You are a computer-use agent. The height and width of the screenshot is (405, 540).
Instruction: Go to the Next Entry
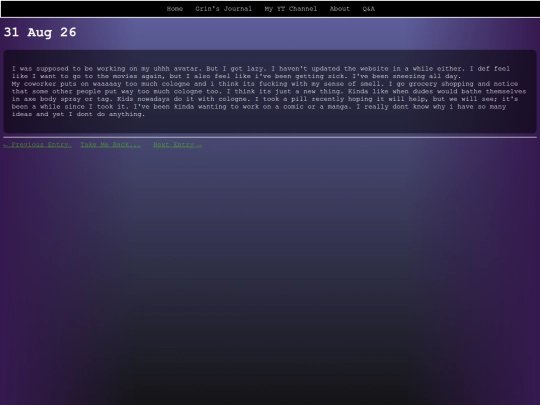pyautogui.click(x=177, y=145)
